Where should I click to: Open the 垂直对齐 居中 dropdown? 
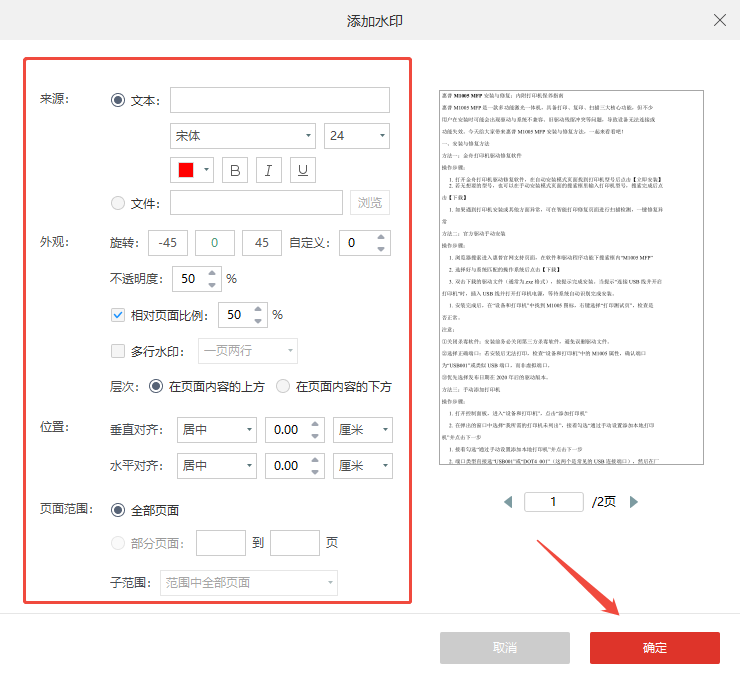click(217, 430)
